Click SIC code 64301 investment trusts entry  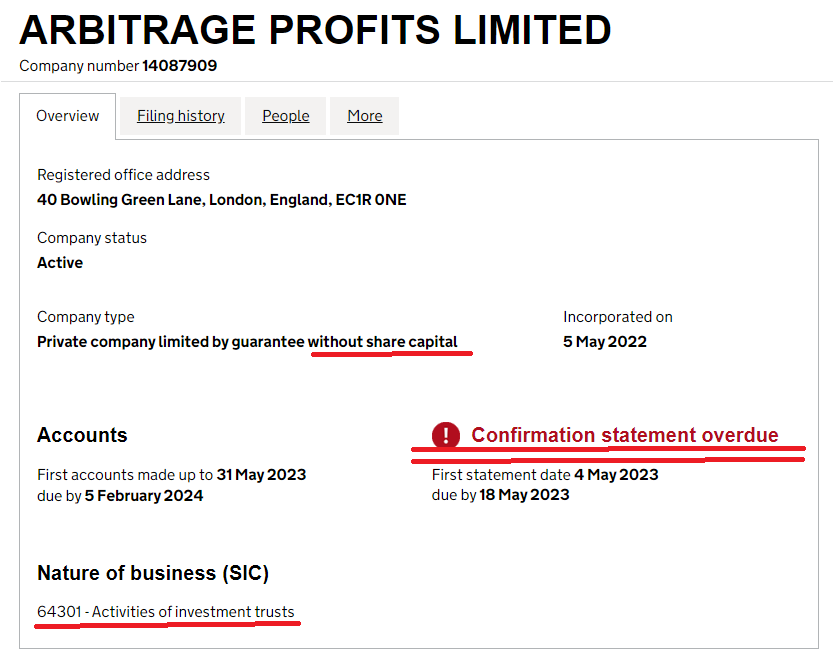[166, 612]
